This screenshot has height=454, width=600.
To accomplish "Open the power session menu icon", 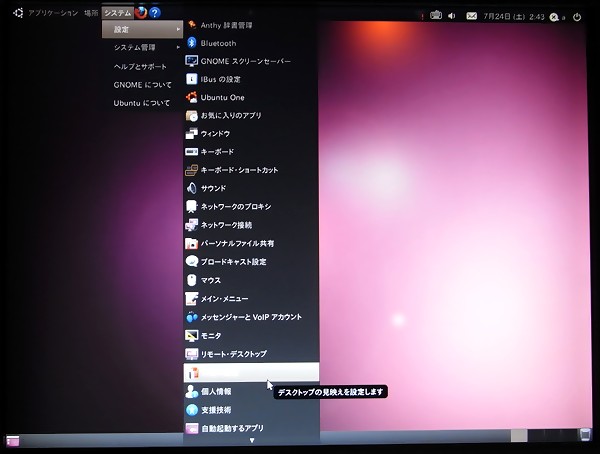I will coord(577,17).
